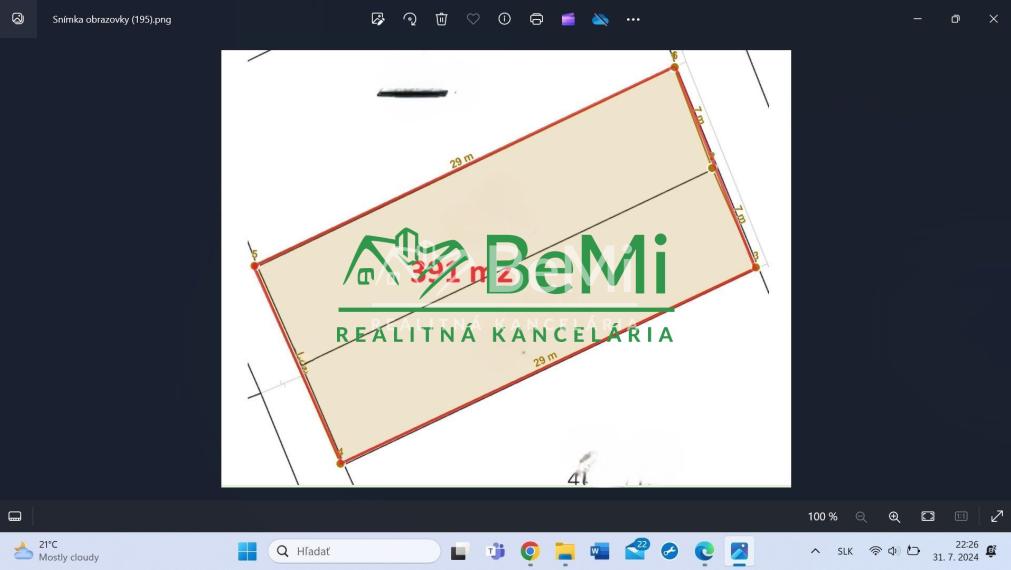Click the Hľadať taskbar search box
The width and height of the screenshot is (1011, 570).
tap(354, 551)
